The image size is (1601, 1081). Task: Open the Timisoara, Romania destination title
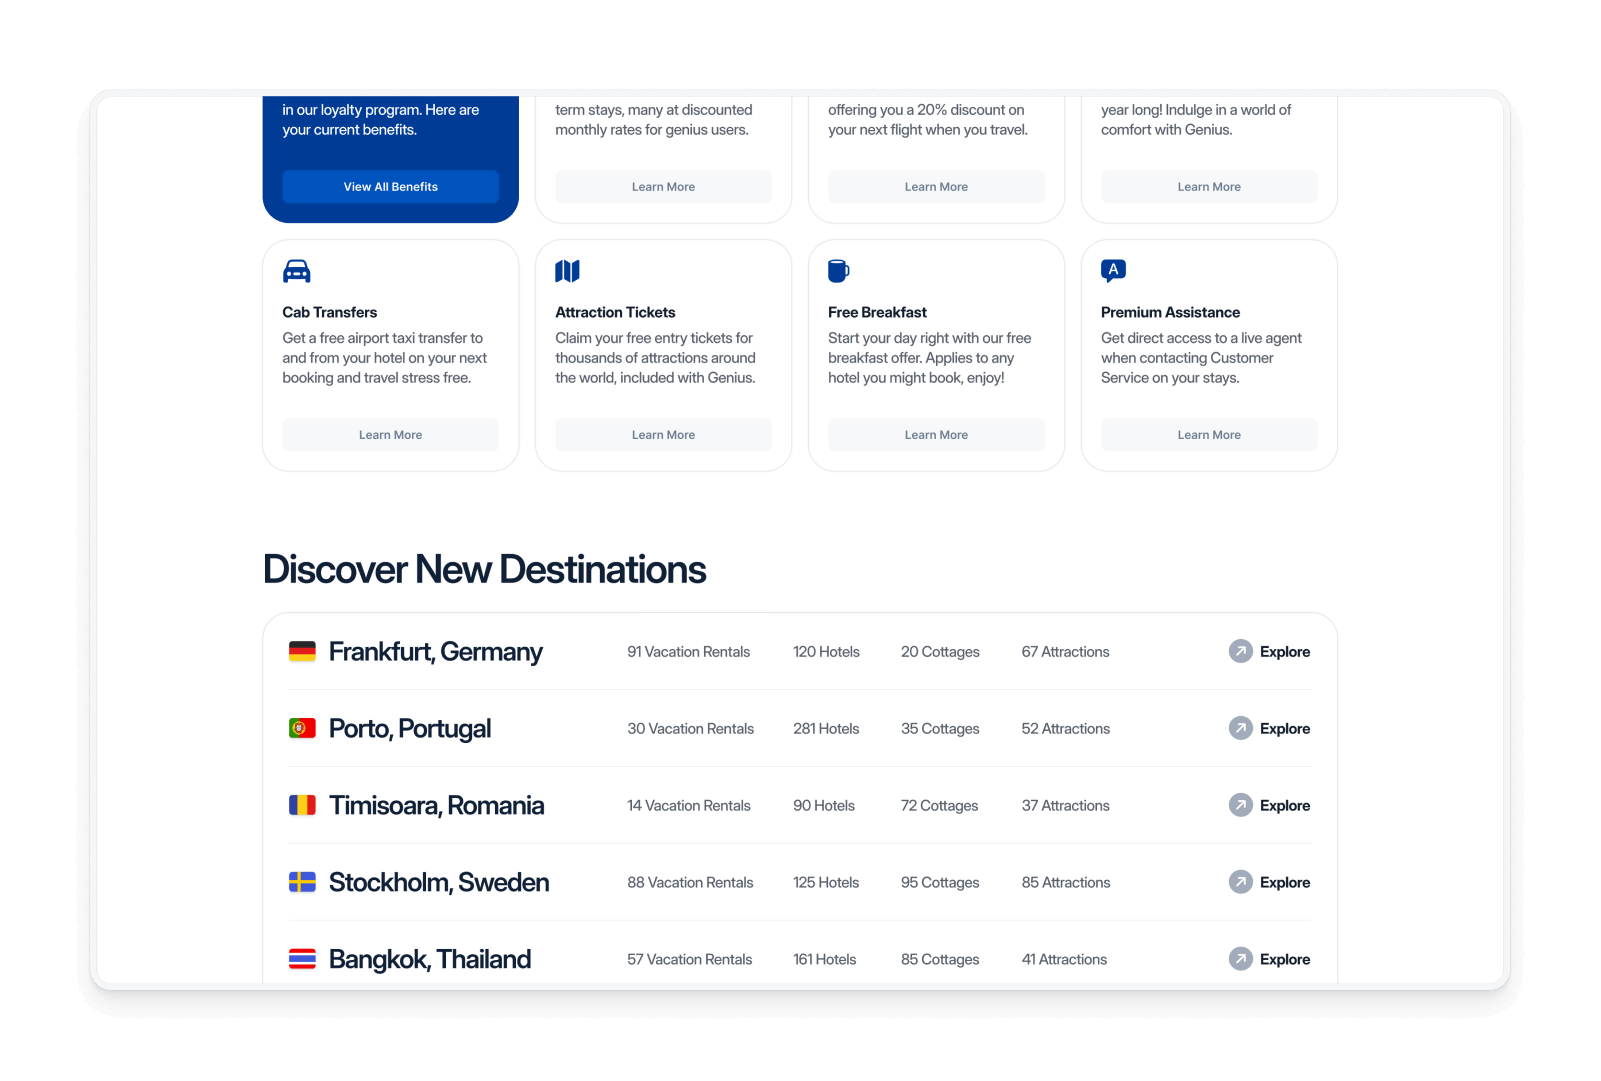[436, 806]
